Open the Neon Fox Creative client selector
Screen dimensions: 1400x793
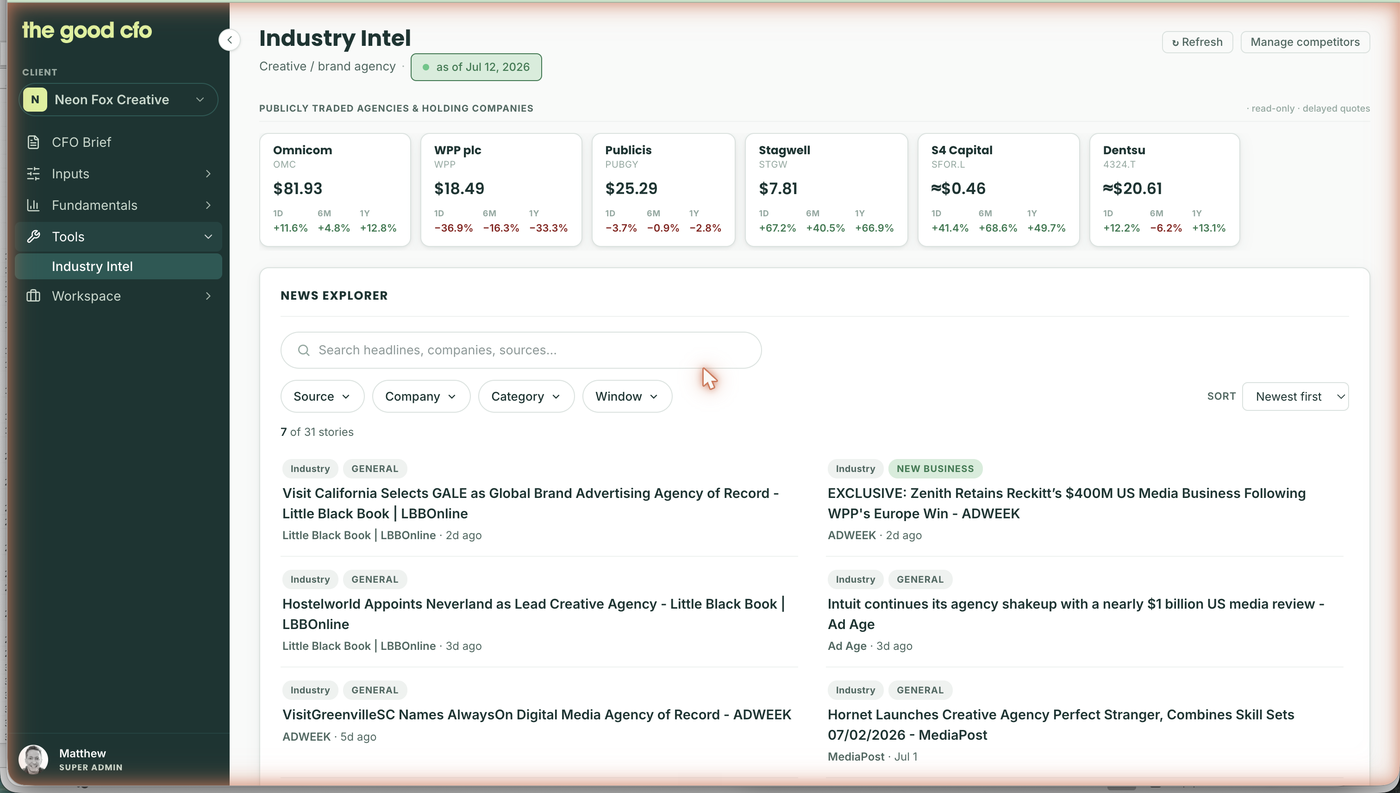[x=118, y=100]
